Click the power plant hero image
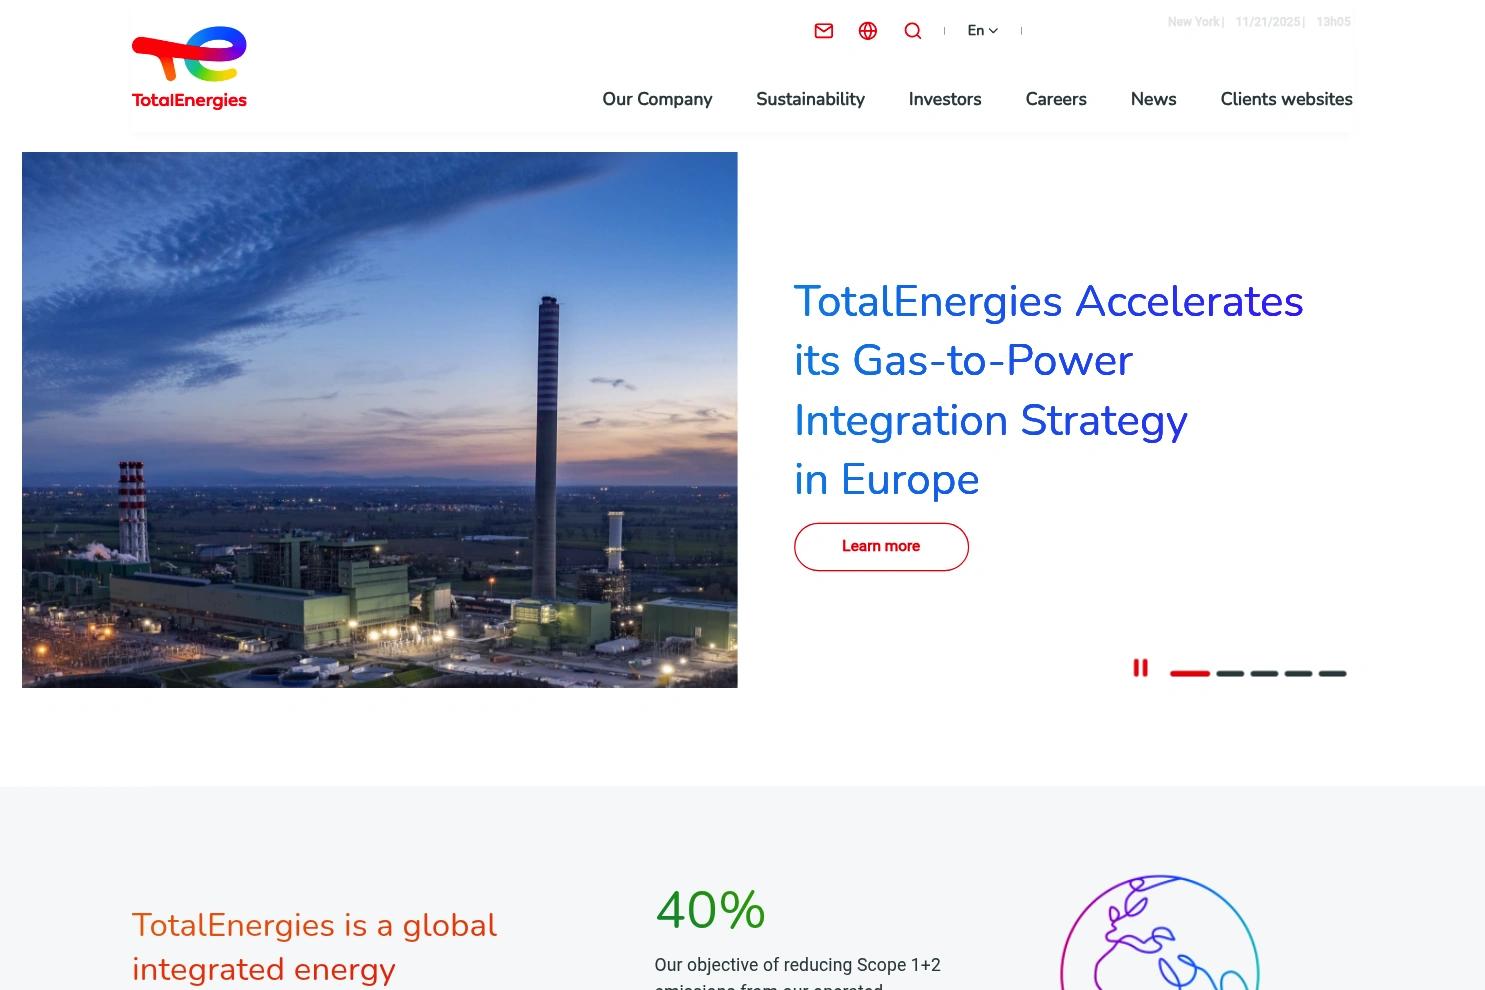The width and height of the screenshot is (1485, 990). [380, 420]
